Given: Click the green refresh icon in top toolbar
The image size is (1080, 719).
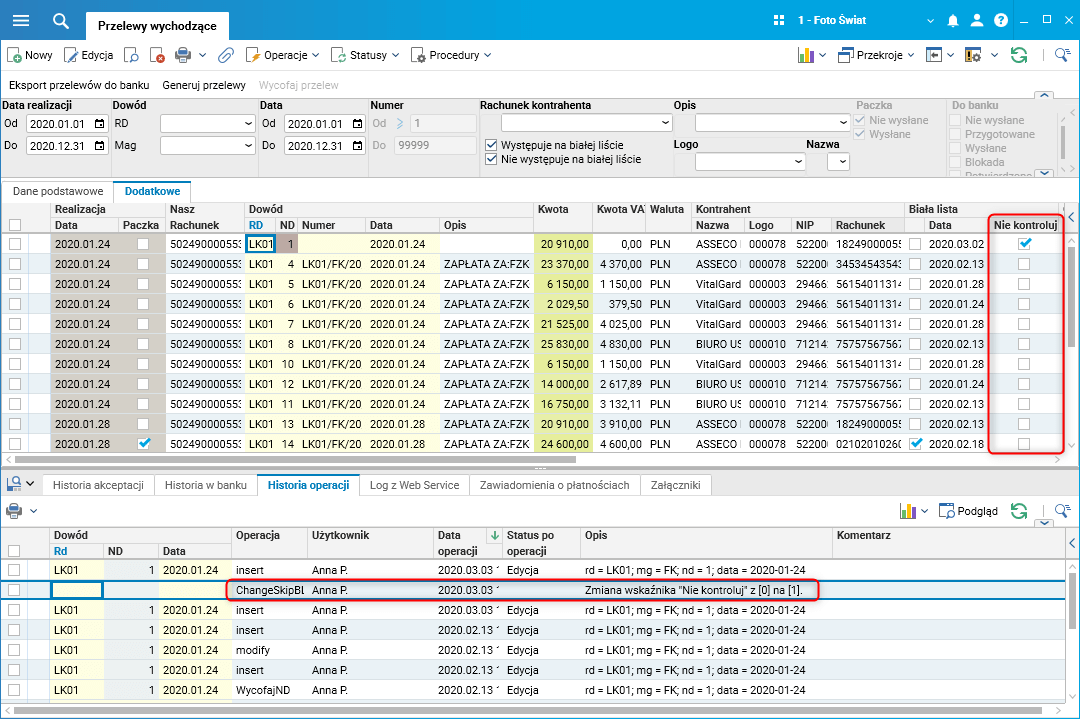Looking at the screenshot, I should (1019, 55).
